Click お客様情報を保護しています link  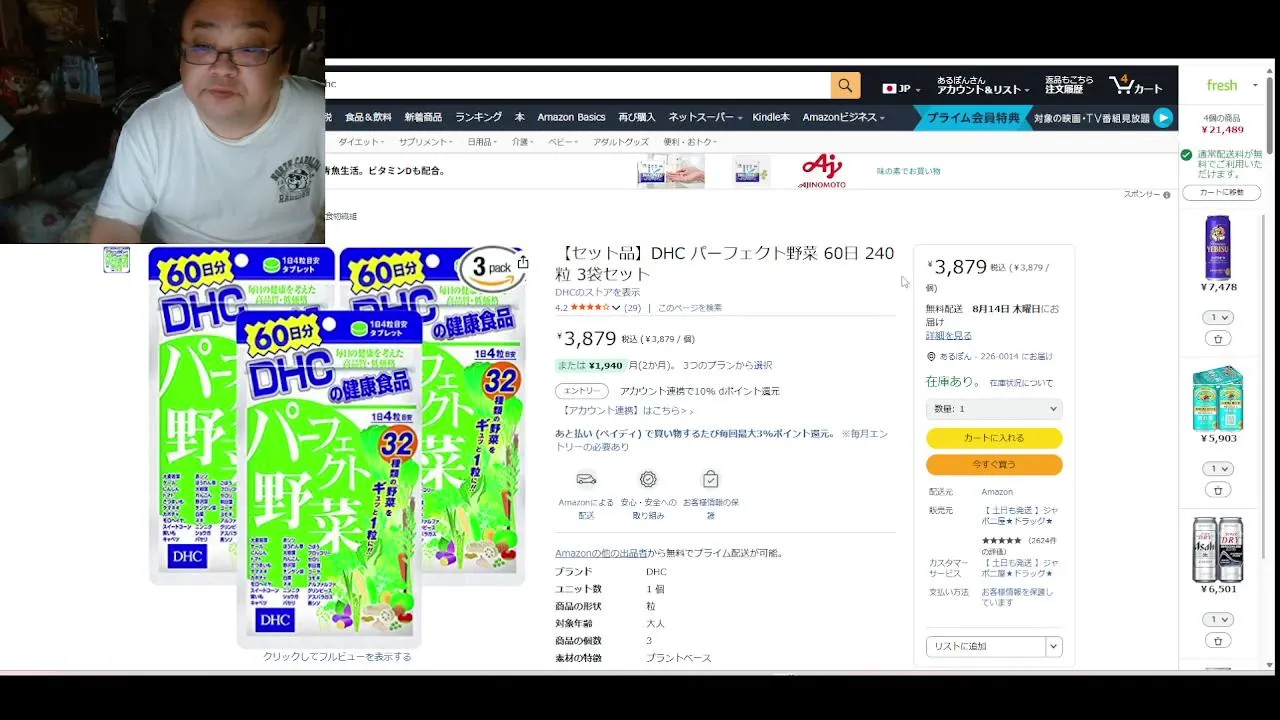point(1017,597)
